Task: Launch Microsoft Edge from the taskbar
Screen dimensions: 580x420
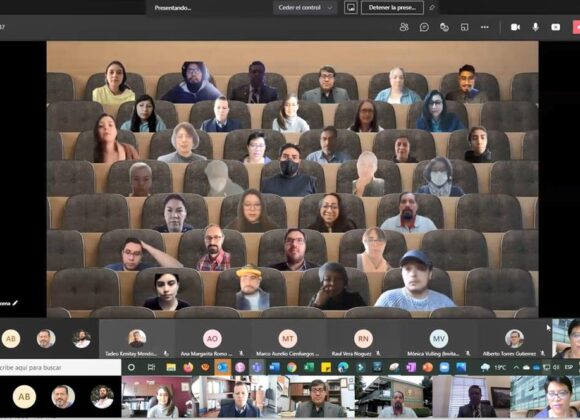Action: tap(343, 367)
